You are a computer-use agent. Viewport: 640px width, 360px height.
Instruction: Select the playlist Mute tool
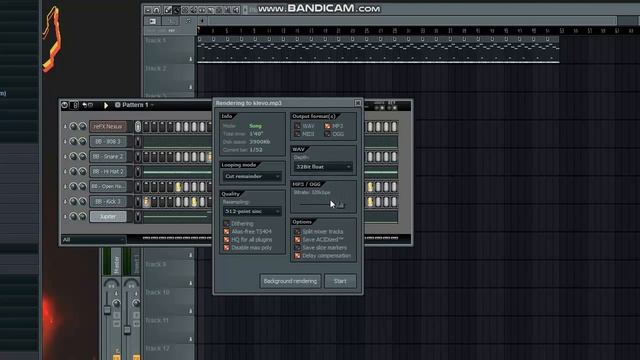pos(193,10)
